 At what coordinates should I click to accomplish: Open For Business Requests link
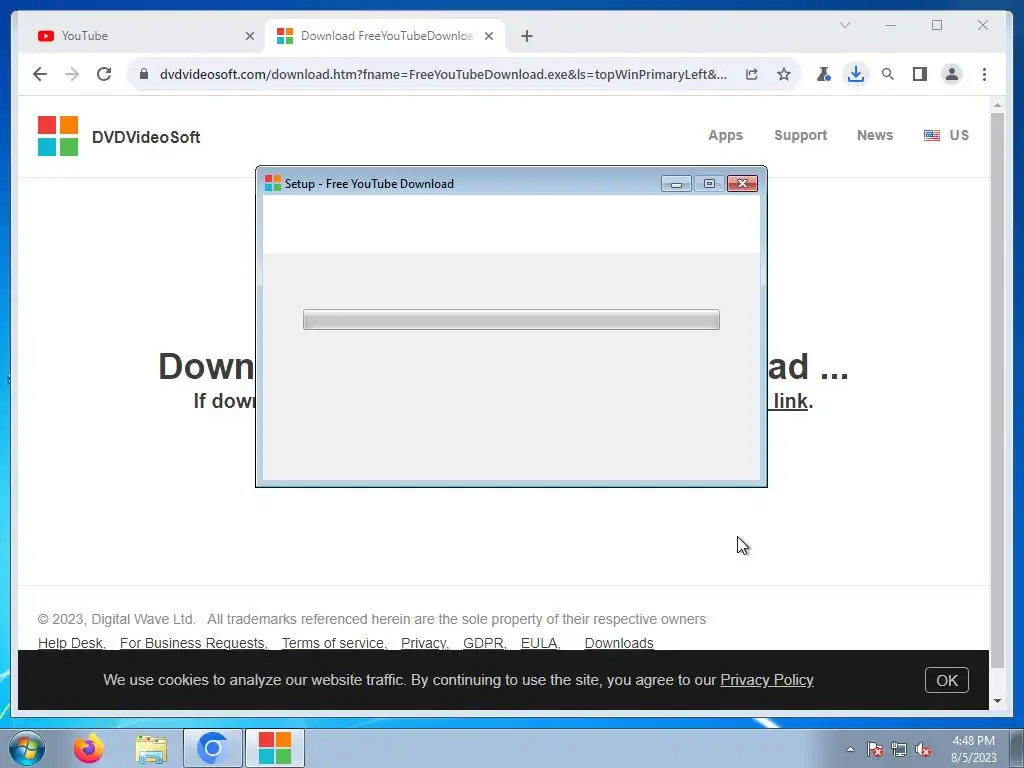(x=193, y=643)
